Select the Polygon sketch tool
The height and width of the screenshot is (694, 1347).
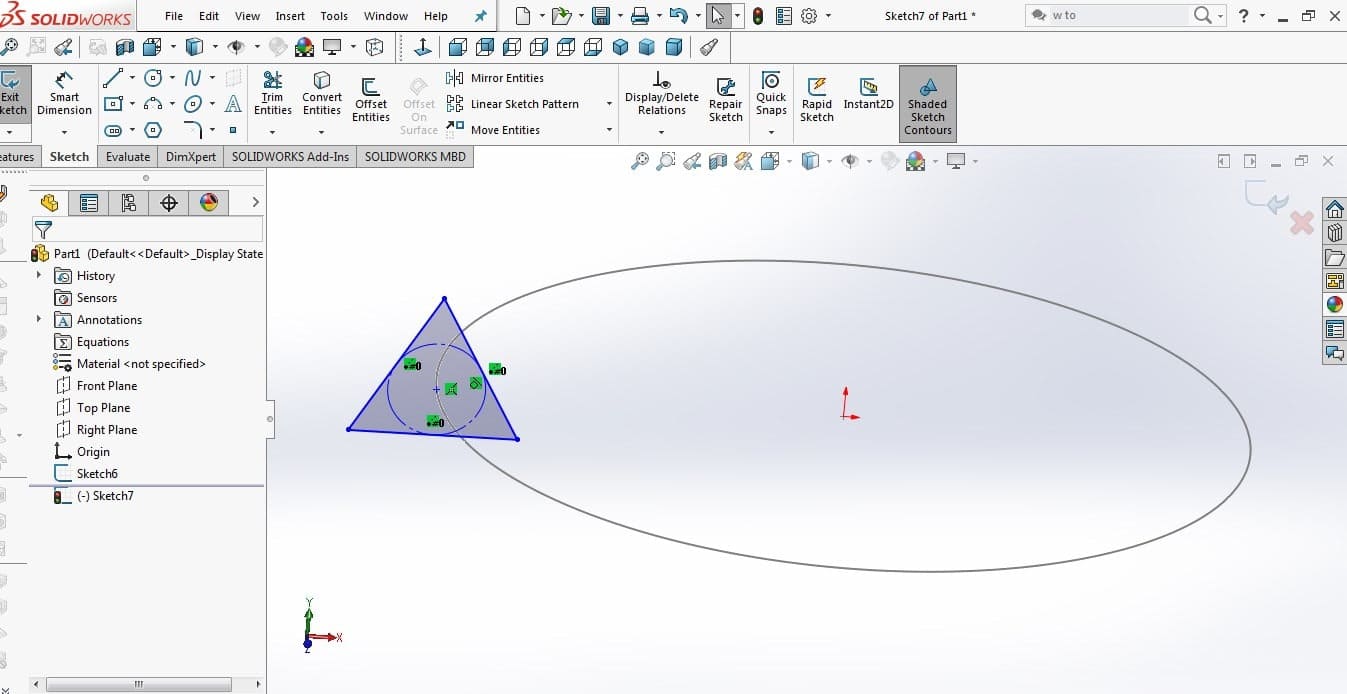(x=153, y=130)
